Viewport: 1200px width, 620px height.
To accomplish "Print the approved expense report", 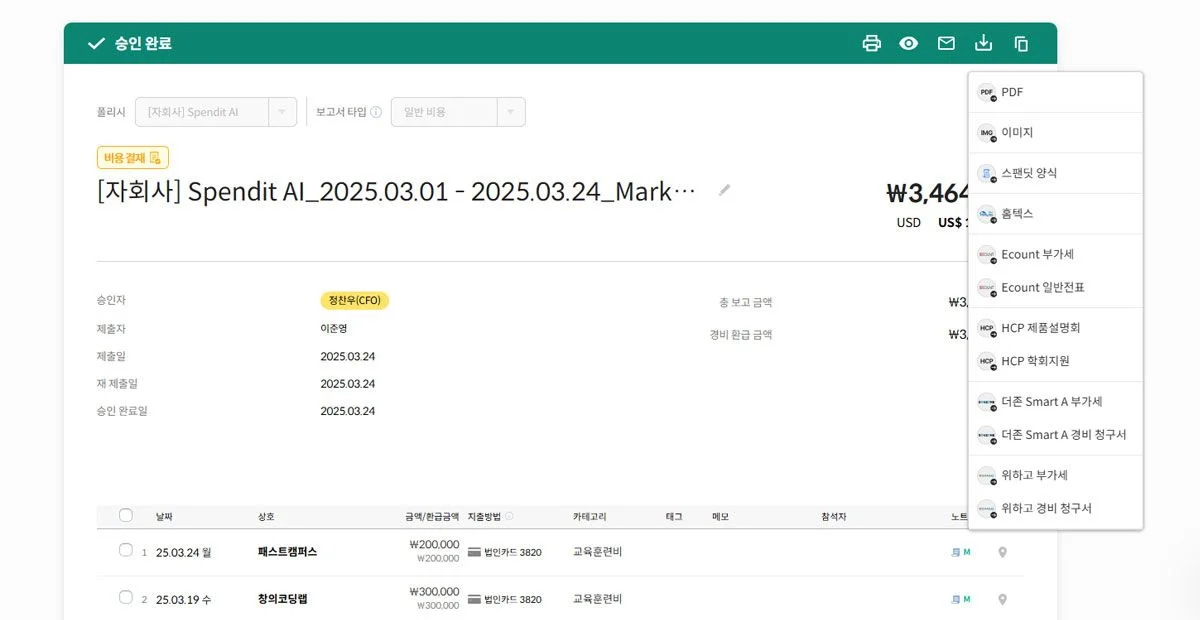I will pos(871,43).
